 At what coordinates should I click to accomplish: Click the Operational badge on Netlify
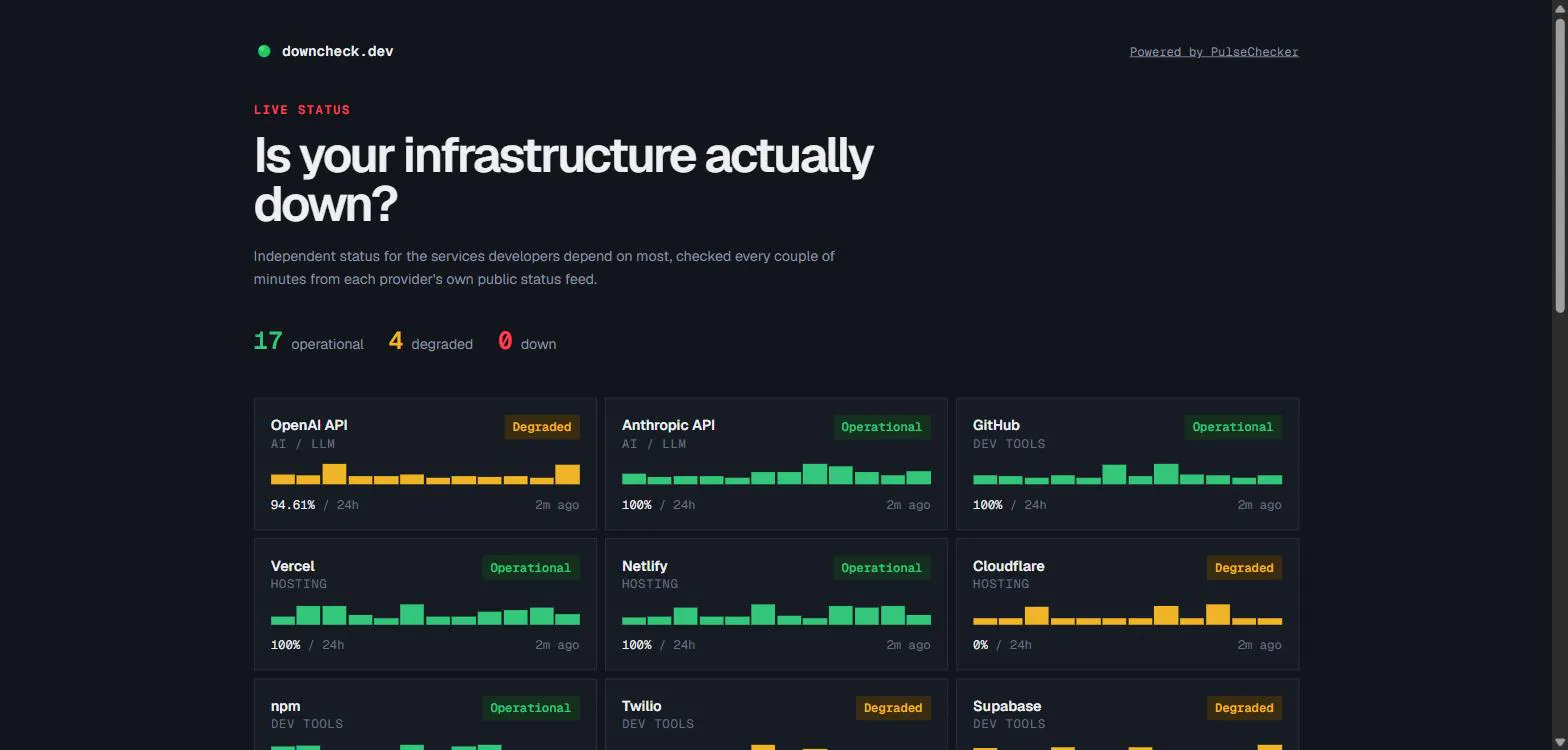point(881,568)
